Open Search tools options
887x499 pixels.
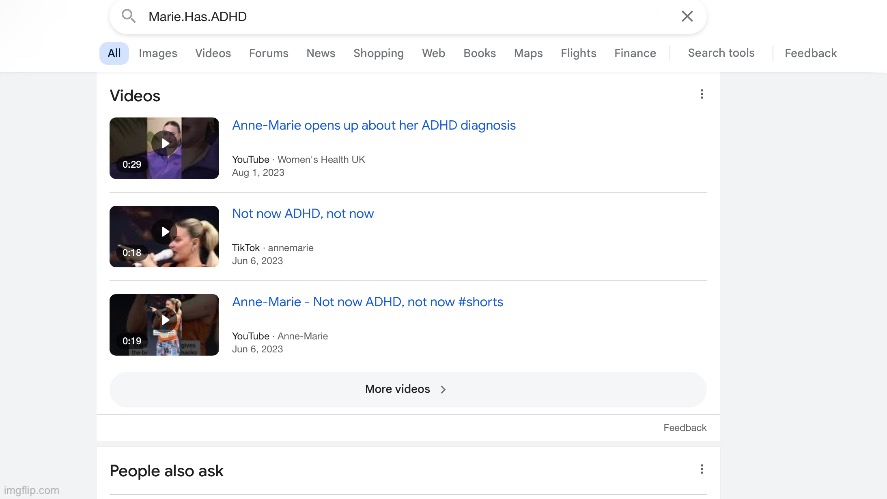coord(721,53)
